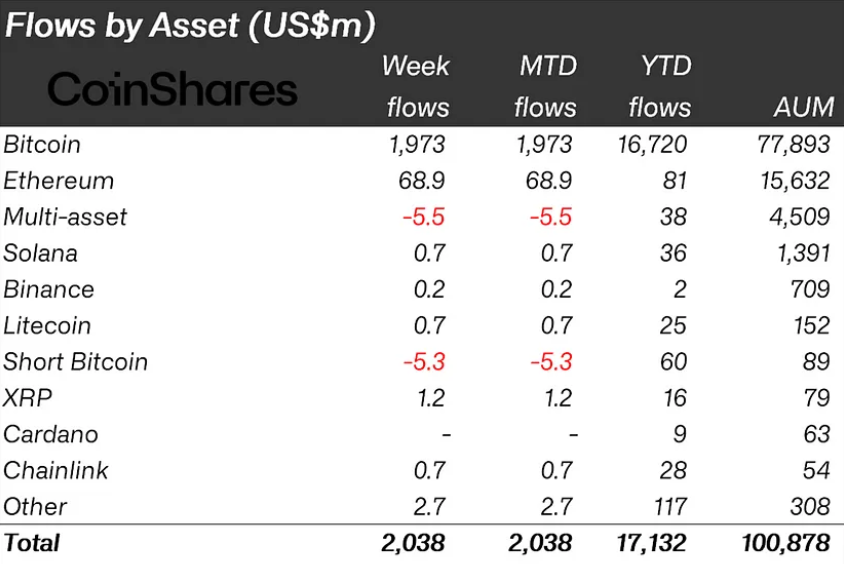Click the Flows by Asset title
Viewport: 844px width, 564px height.
click(x=189, y=25)
